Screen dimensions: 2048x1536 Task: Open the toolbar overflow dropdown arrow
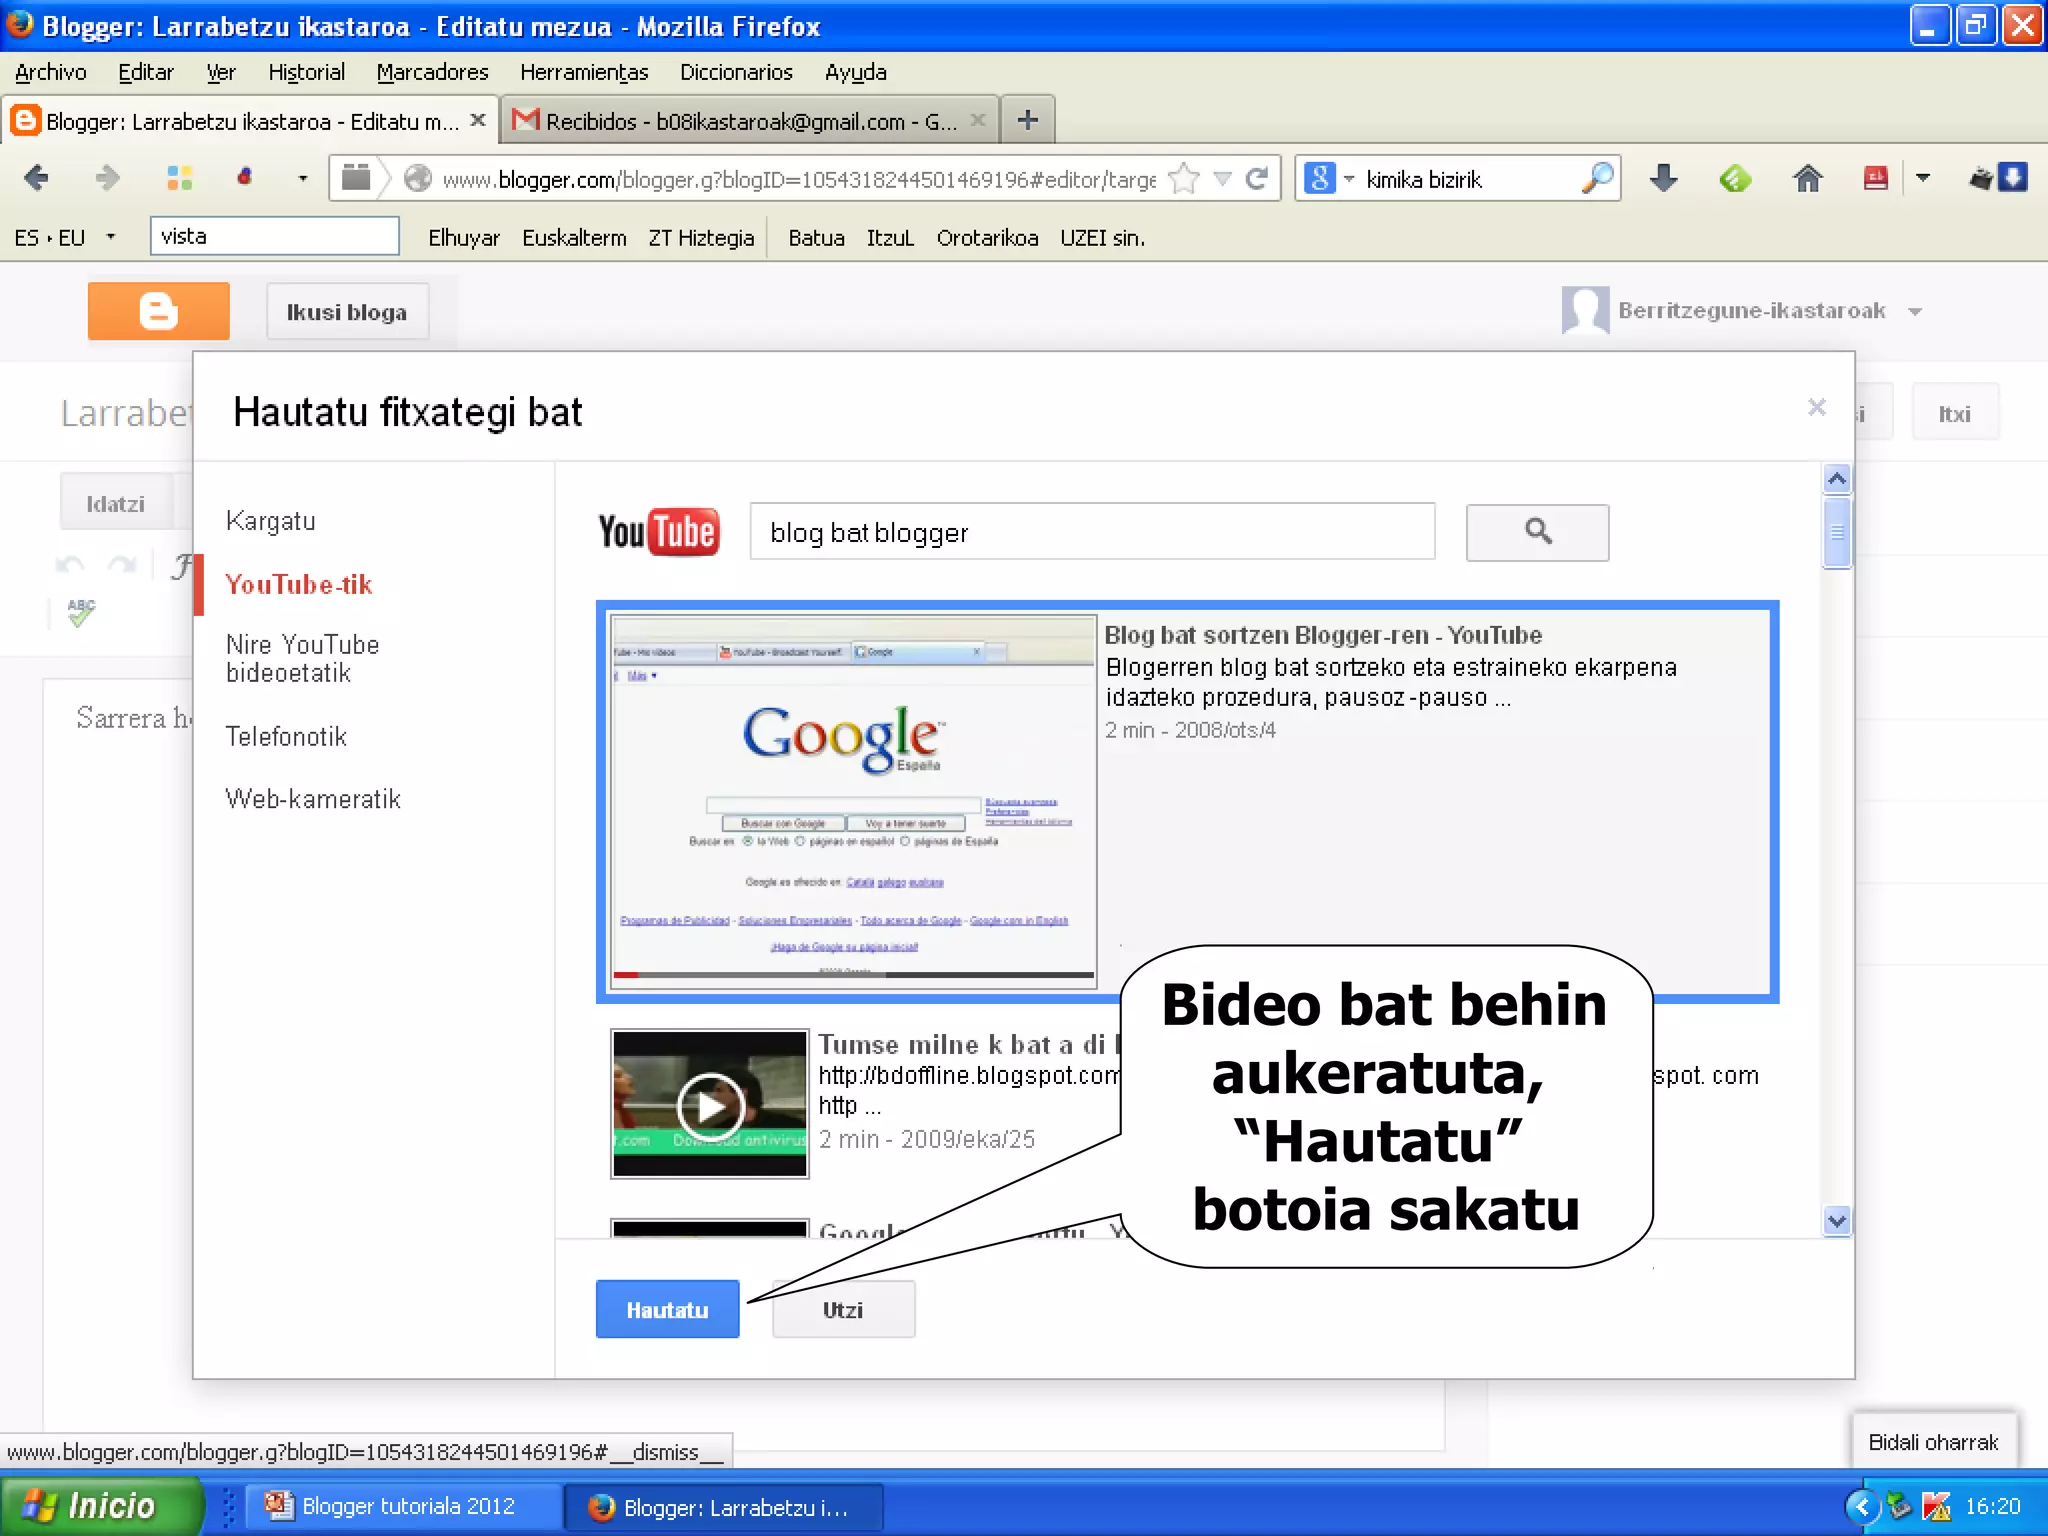click(1922, 179)
